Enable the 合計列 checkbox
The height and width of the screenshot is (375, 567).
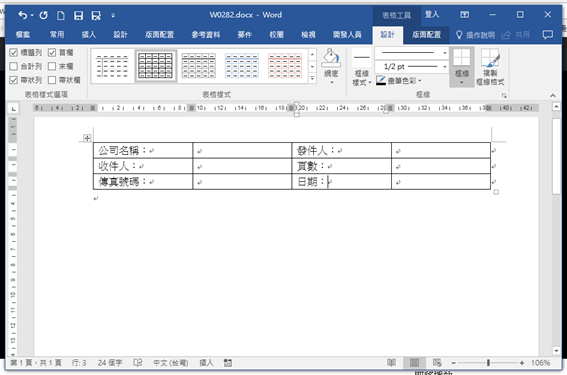pyautogui.click(x=13, y=66)
